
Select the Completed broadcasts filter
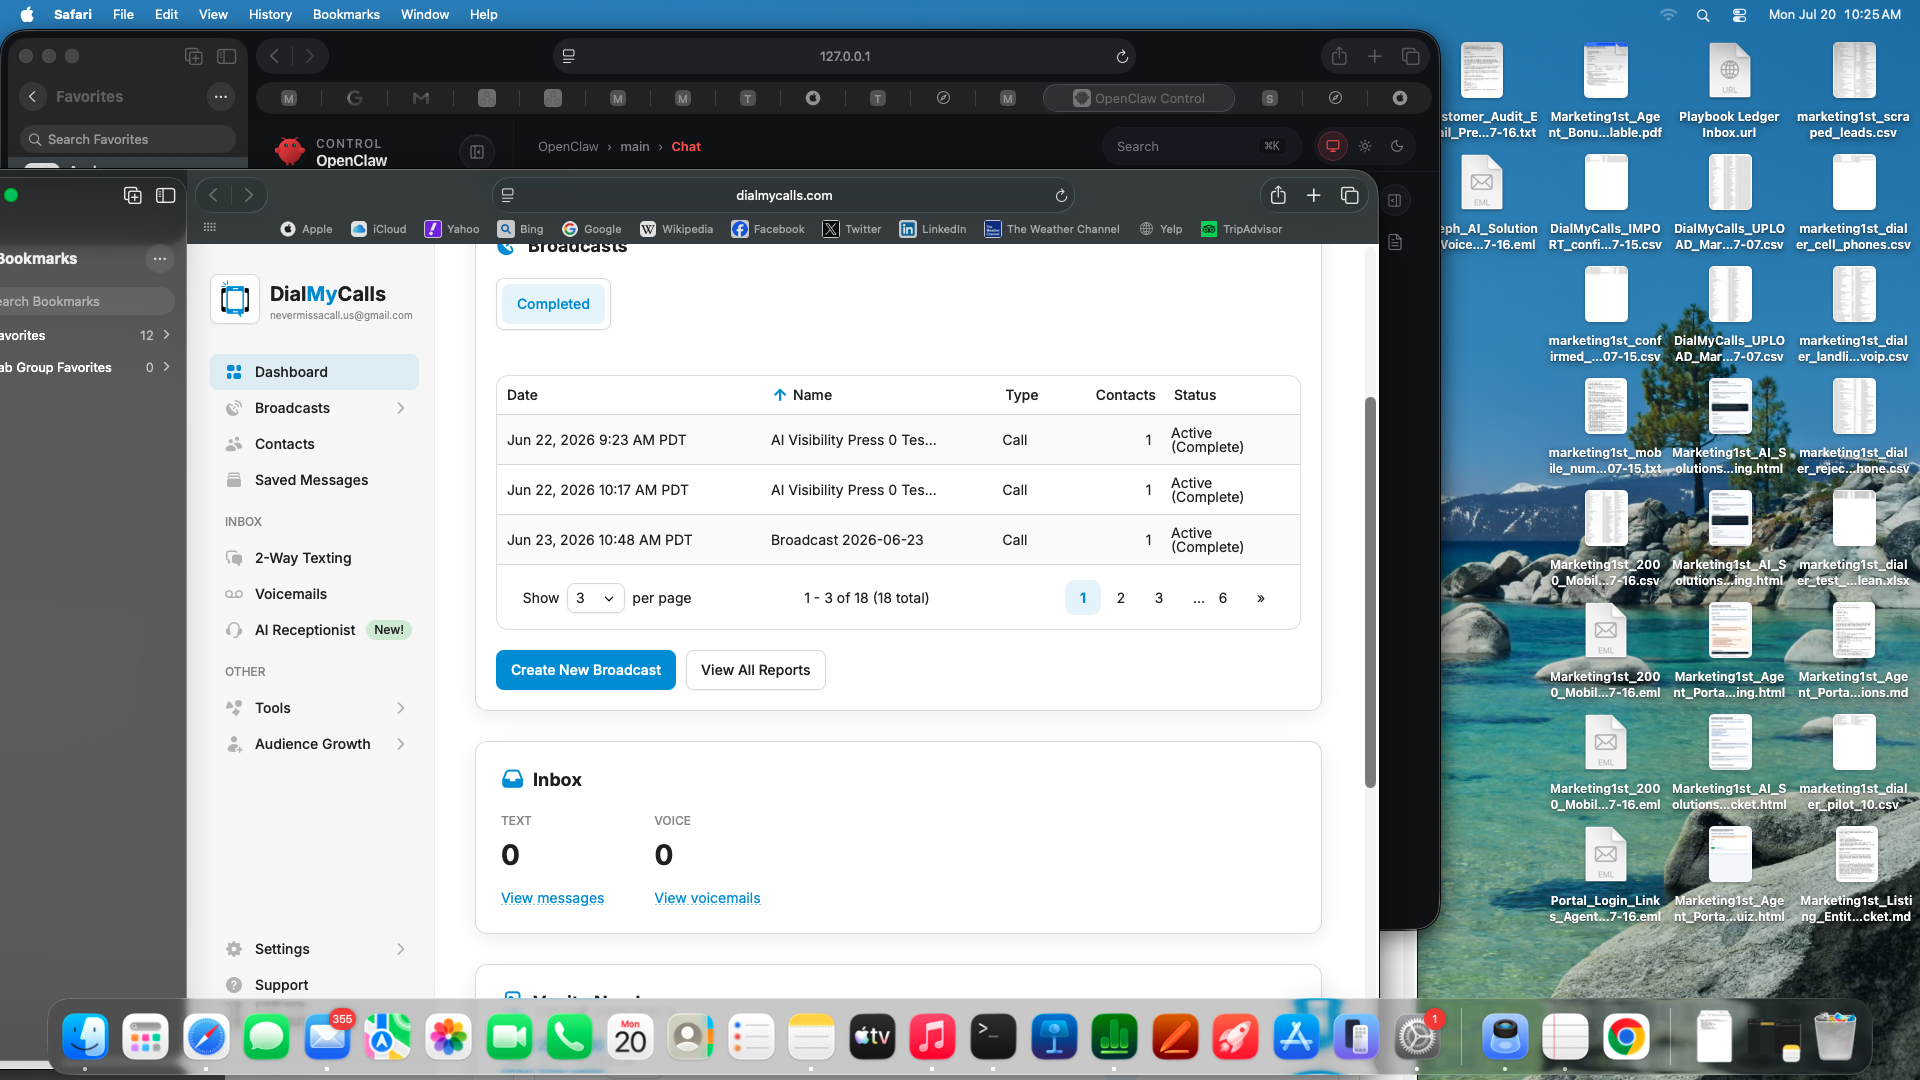[553, 304]
